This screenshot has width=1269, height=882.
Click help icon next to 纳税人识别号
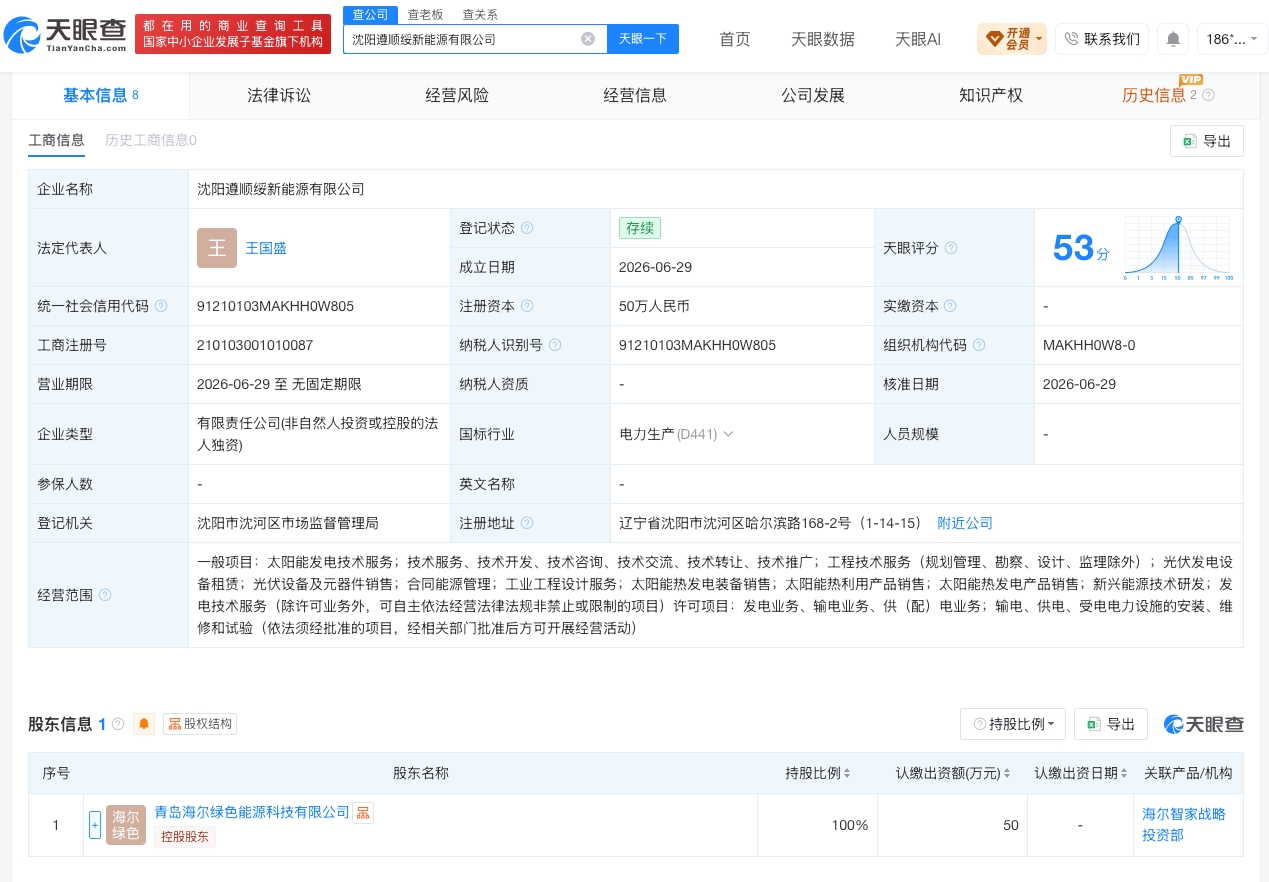tap(555, 345)
